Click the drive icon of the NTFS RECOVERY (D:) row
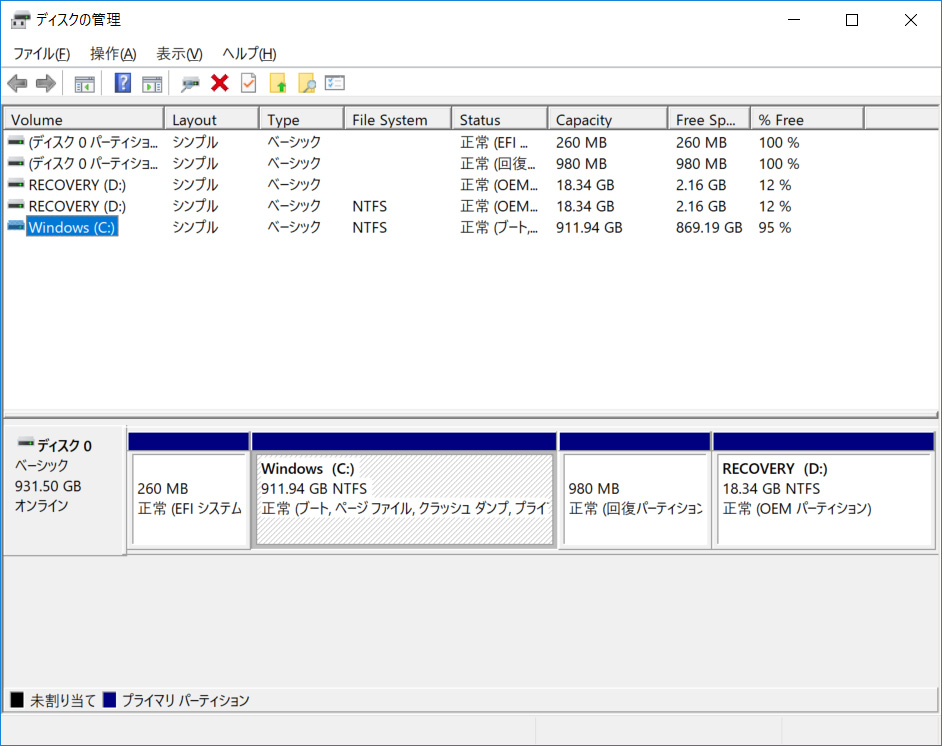The image size is (942, 746). click(x=16, y=205)
